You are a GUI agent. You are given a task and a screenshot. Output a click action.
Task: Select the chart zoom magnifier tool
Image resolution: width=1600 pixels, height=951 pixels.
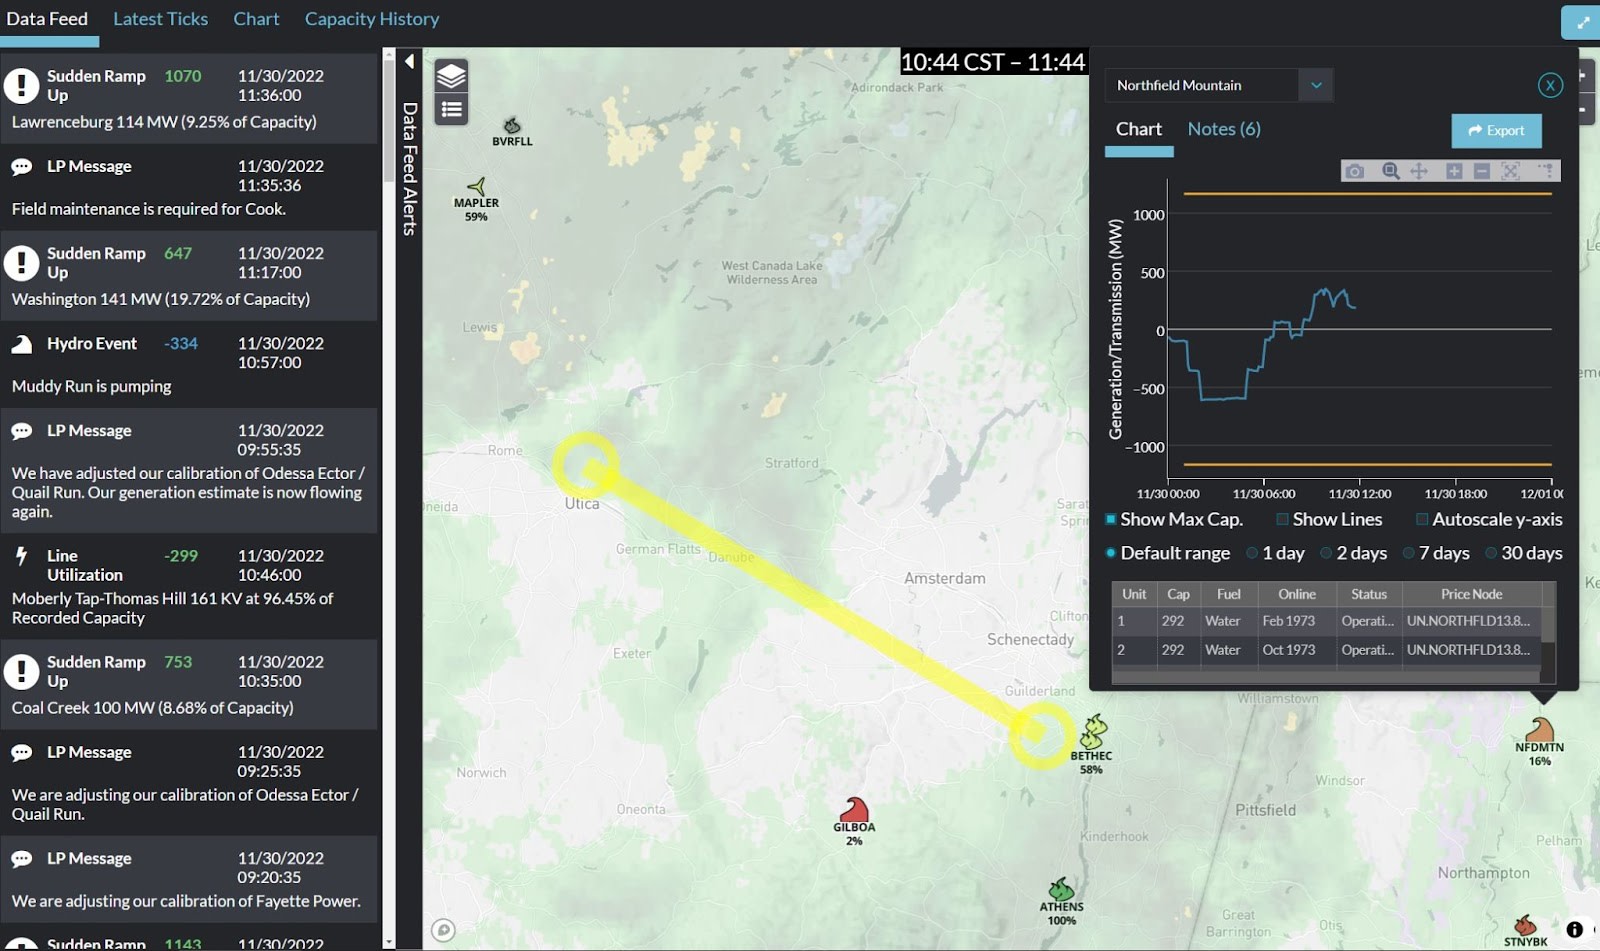point(1390,171)
